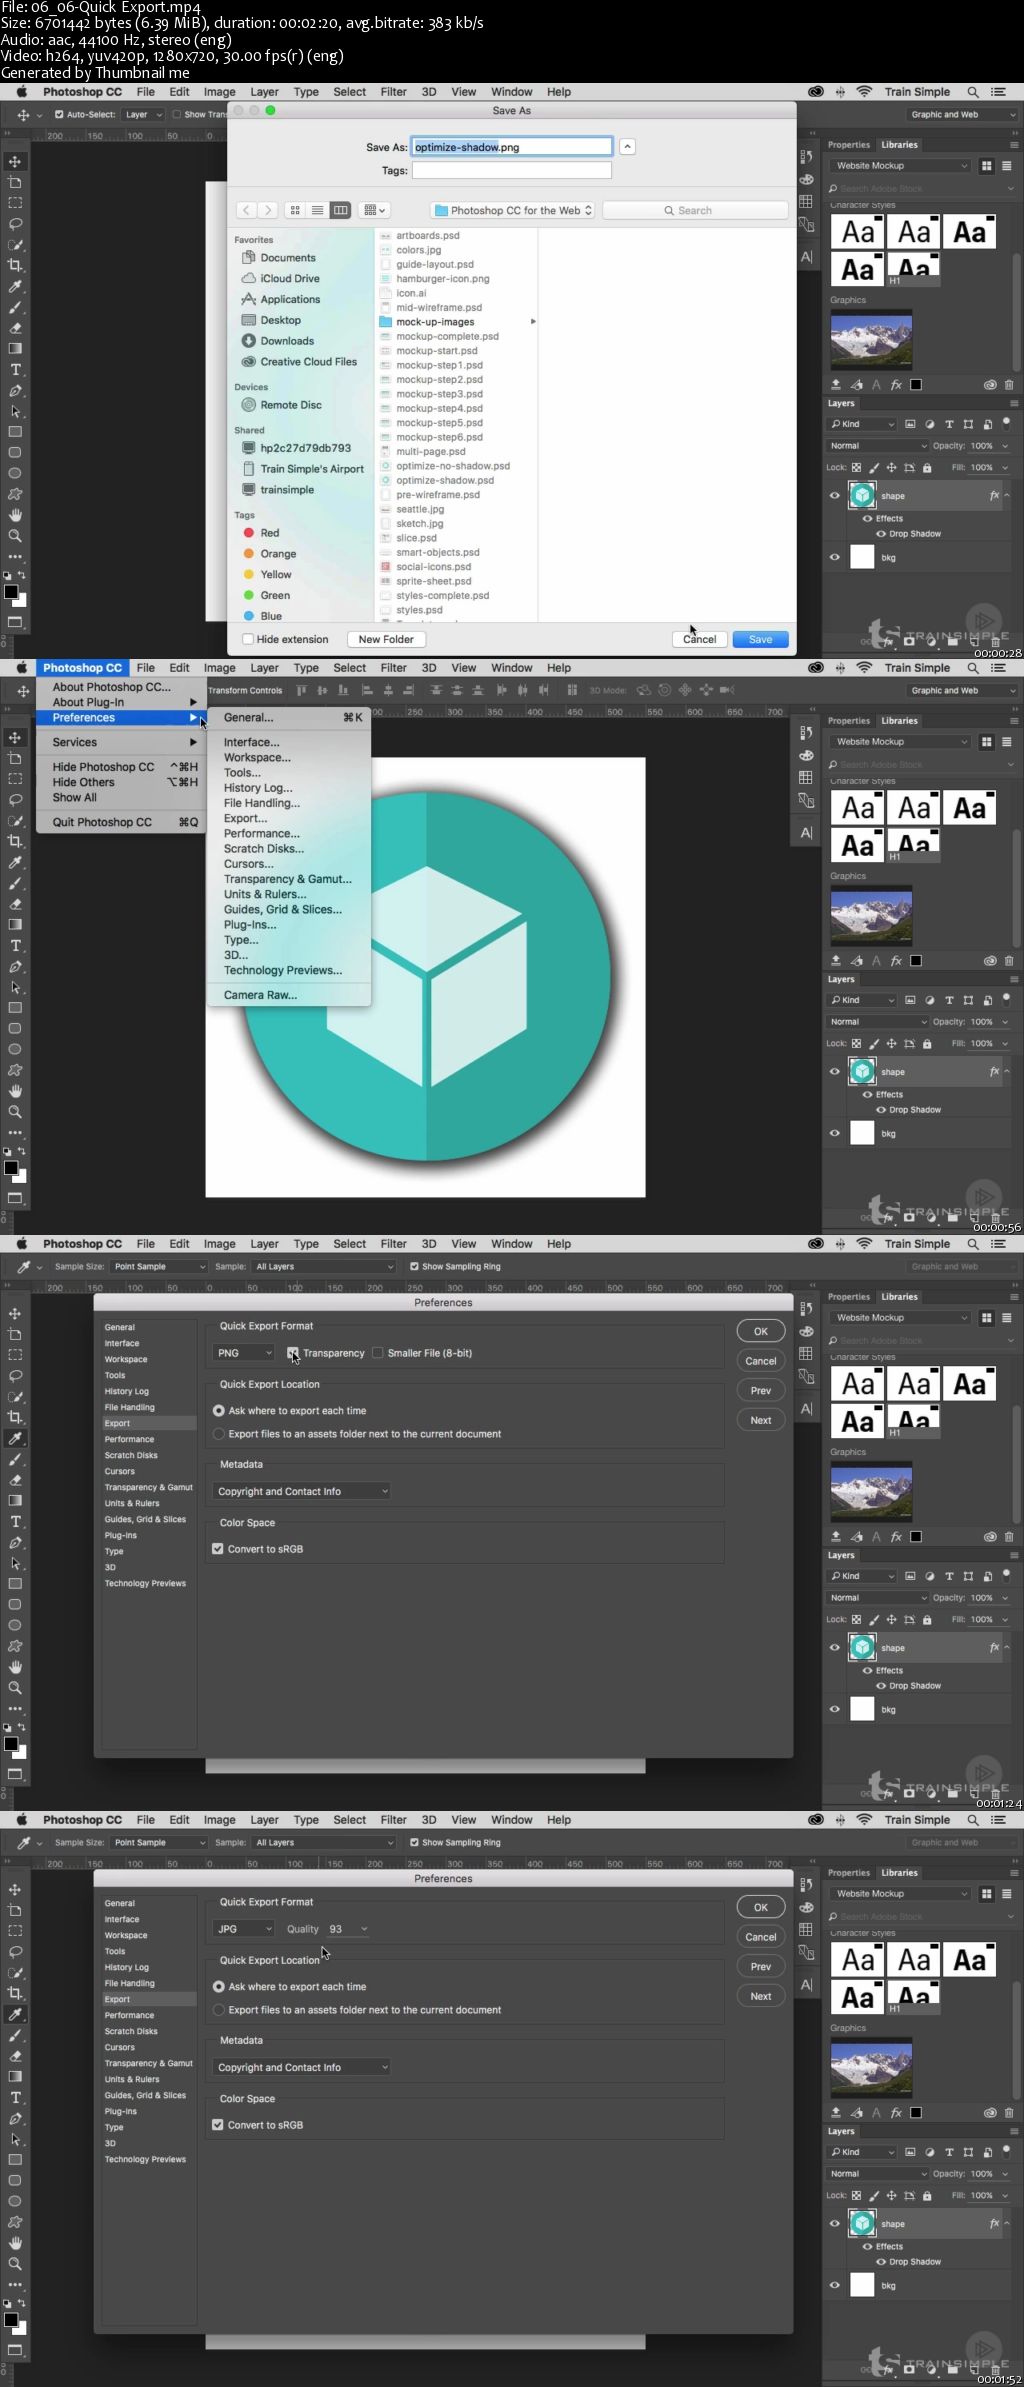Choose icon view in Save As dialog
This screenshot has width=1024, height=2387.
click(x=295, y=210)
